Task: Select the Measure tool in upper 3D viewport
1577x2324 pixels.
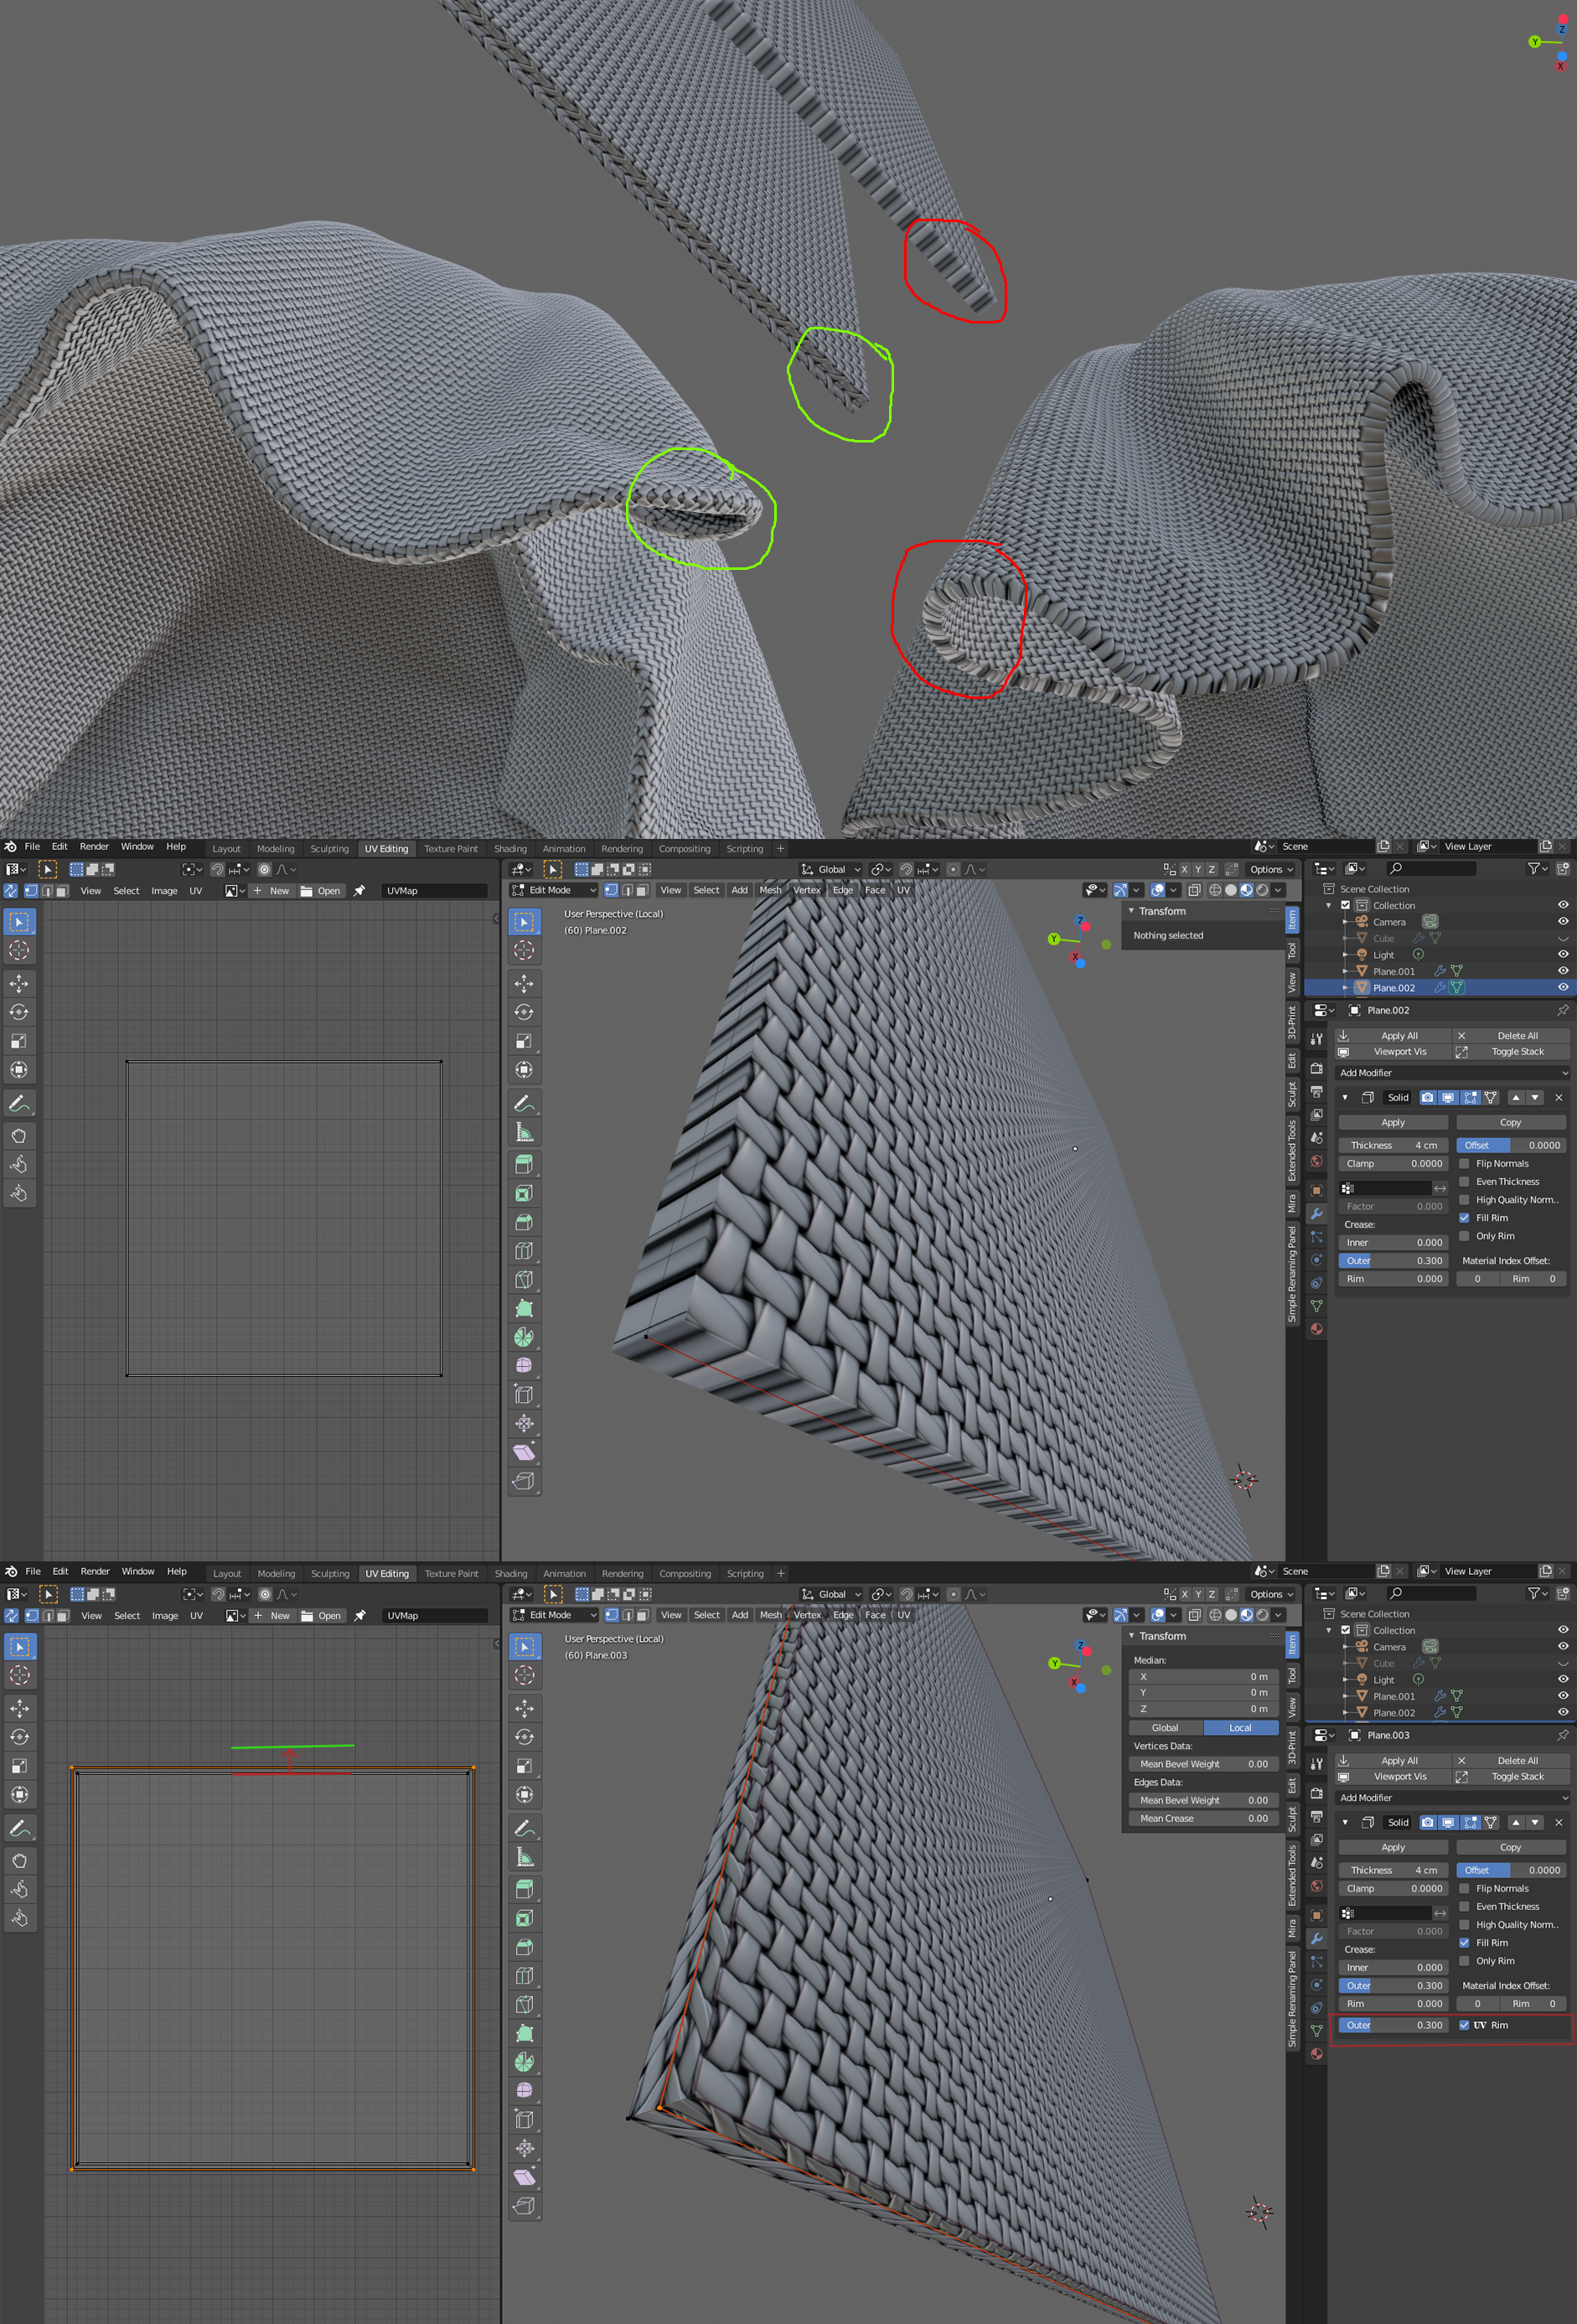Action: click(524, 1132)
